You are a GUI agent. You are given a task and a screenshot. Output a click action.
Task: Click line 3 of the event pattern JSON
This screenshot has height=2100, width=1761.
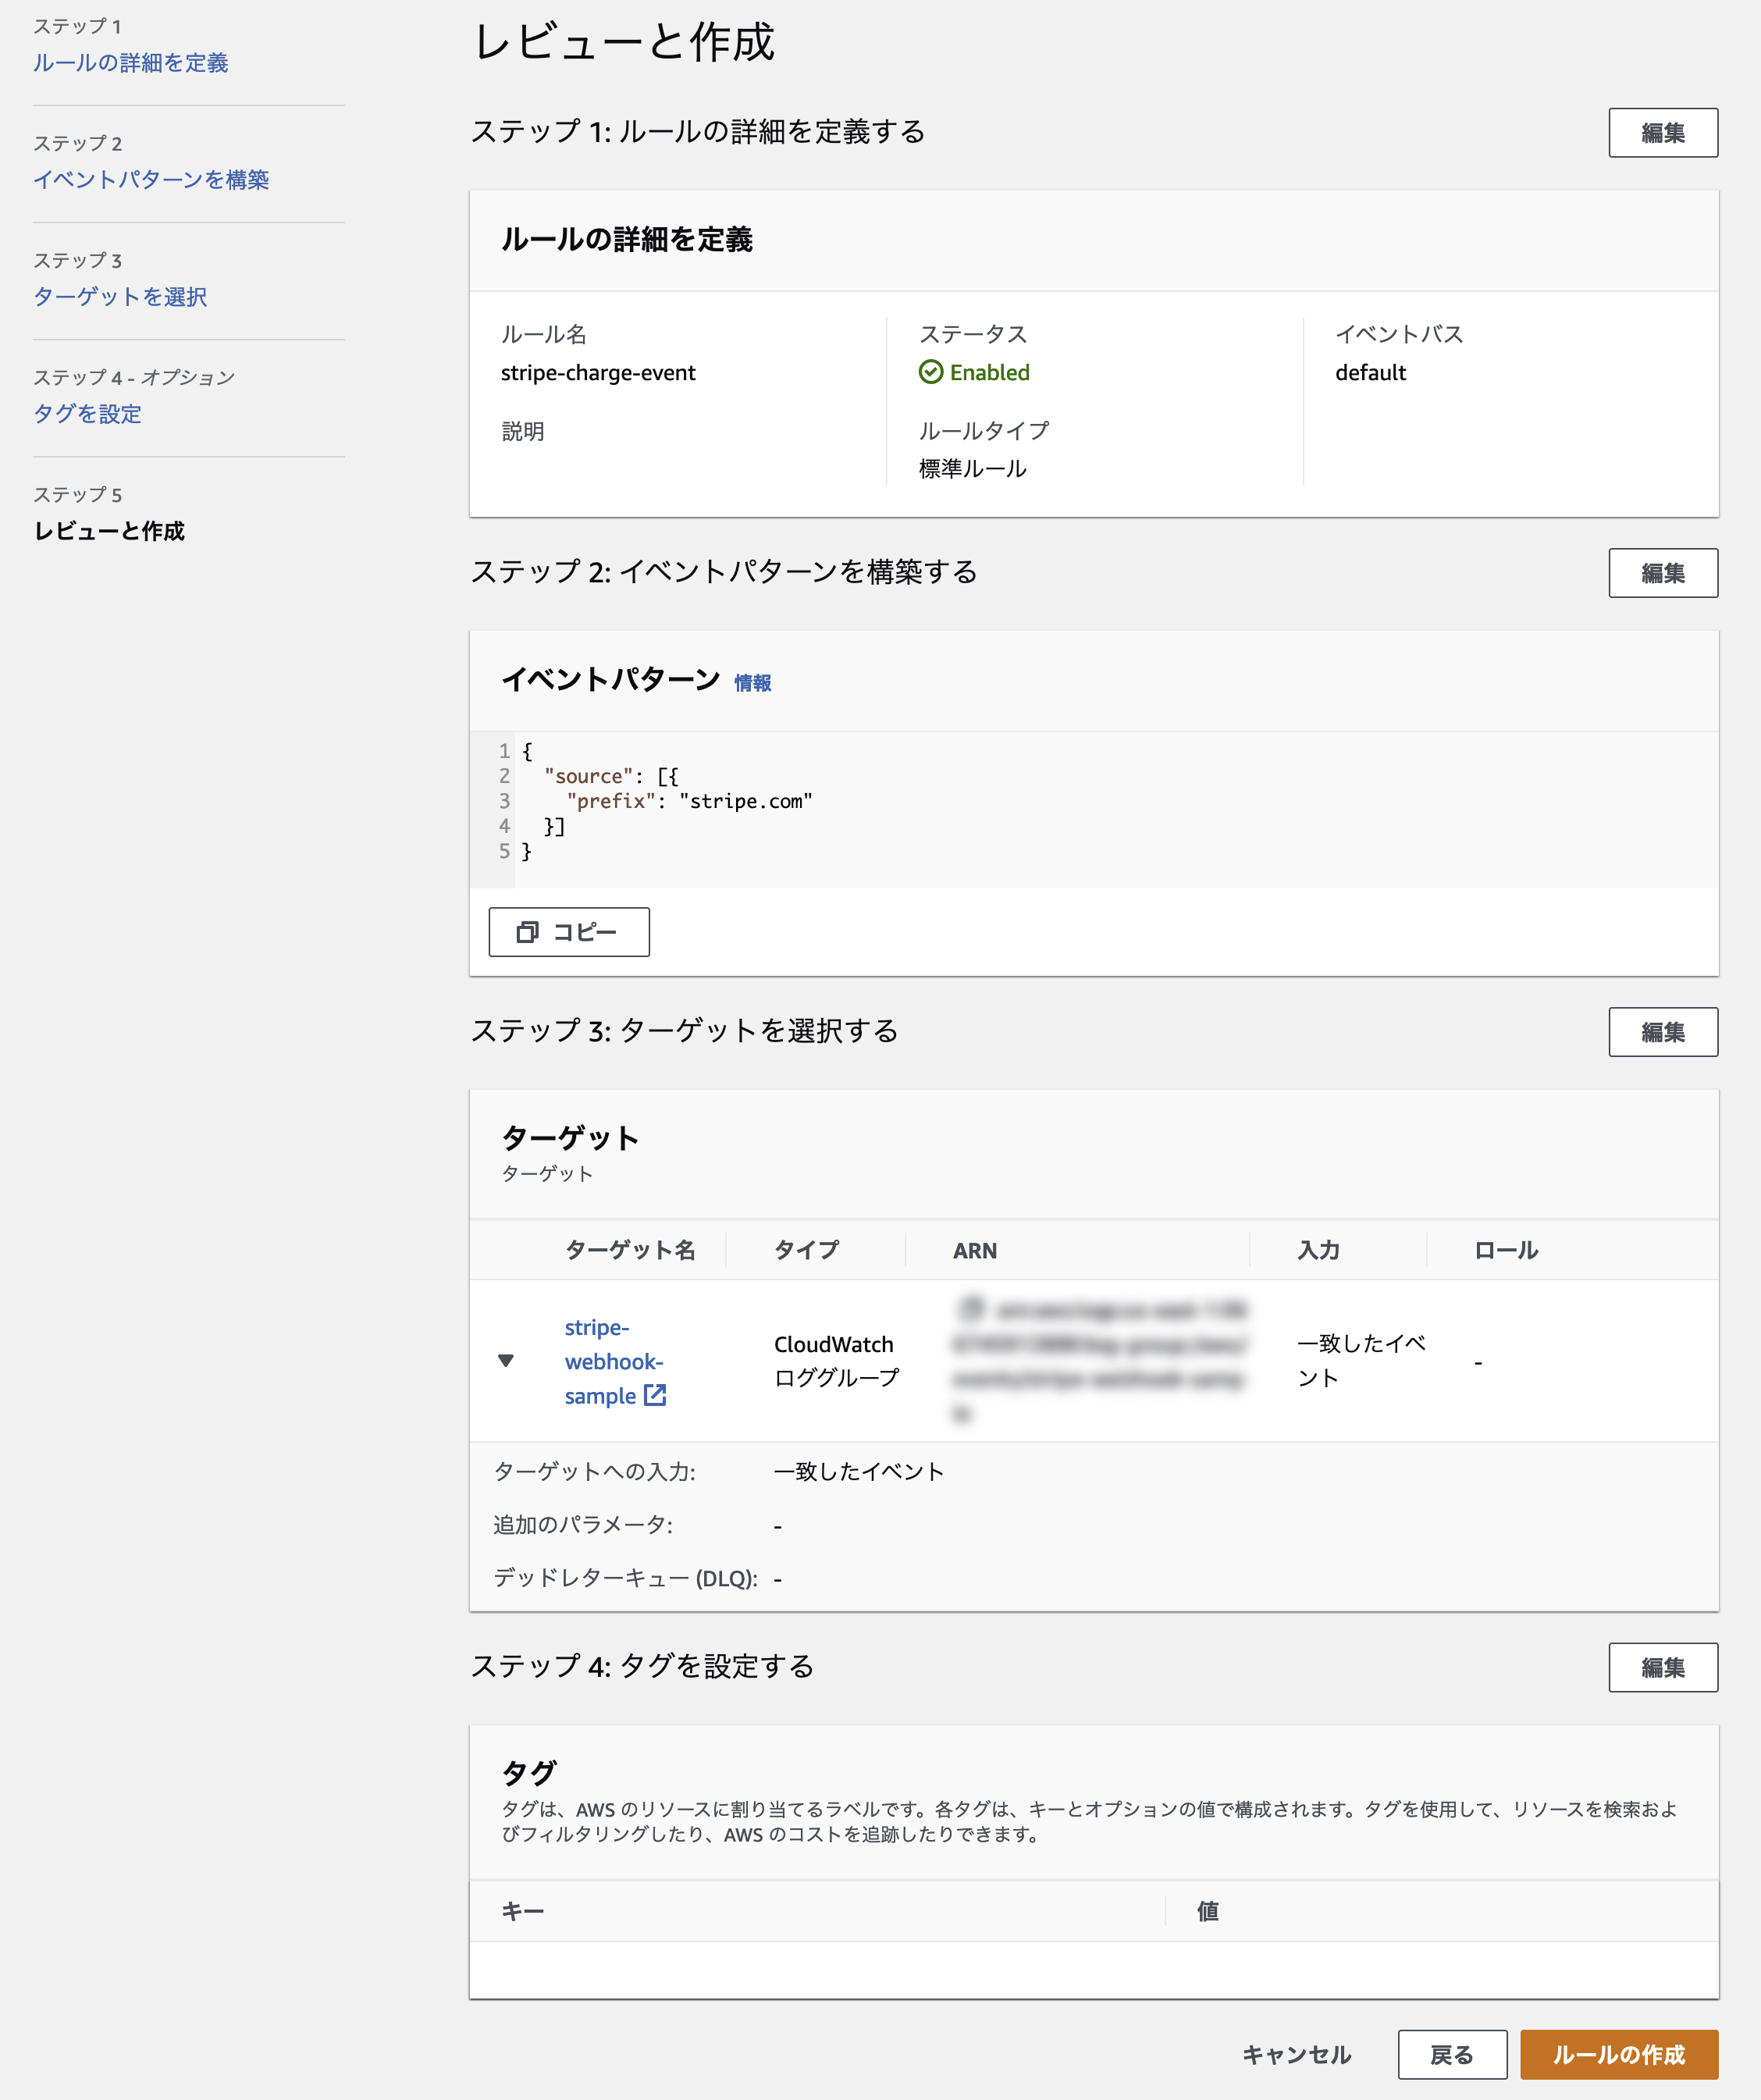pos(690,801)
